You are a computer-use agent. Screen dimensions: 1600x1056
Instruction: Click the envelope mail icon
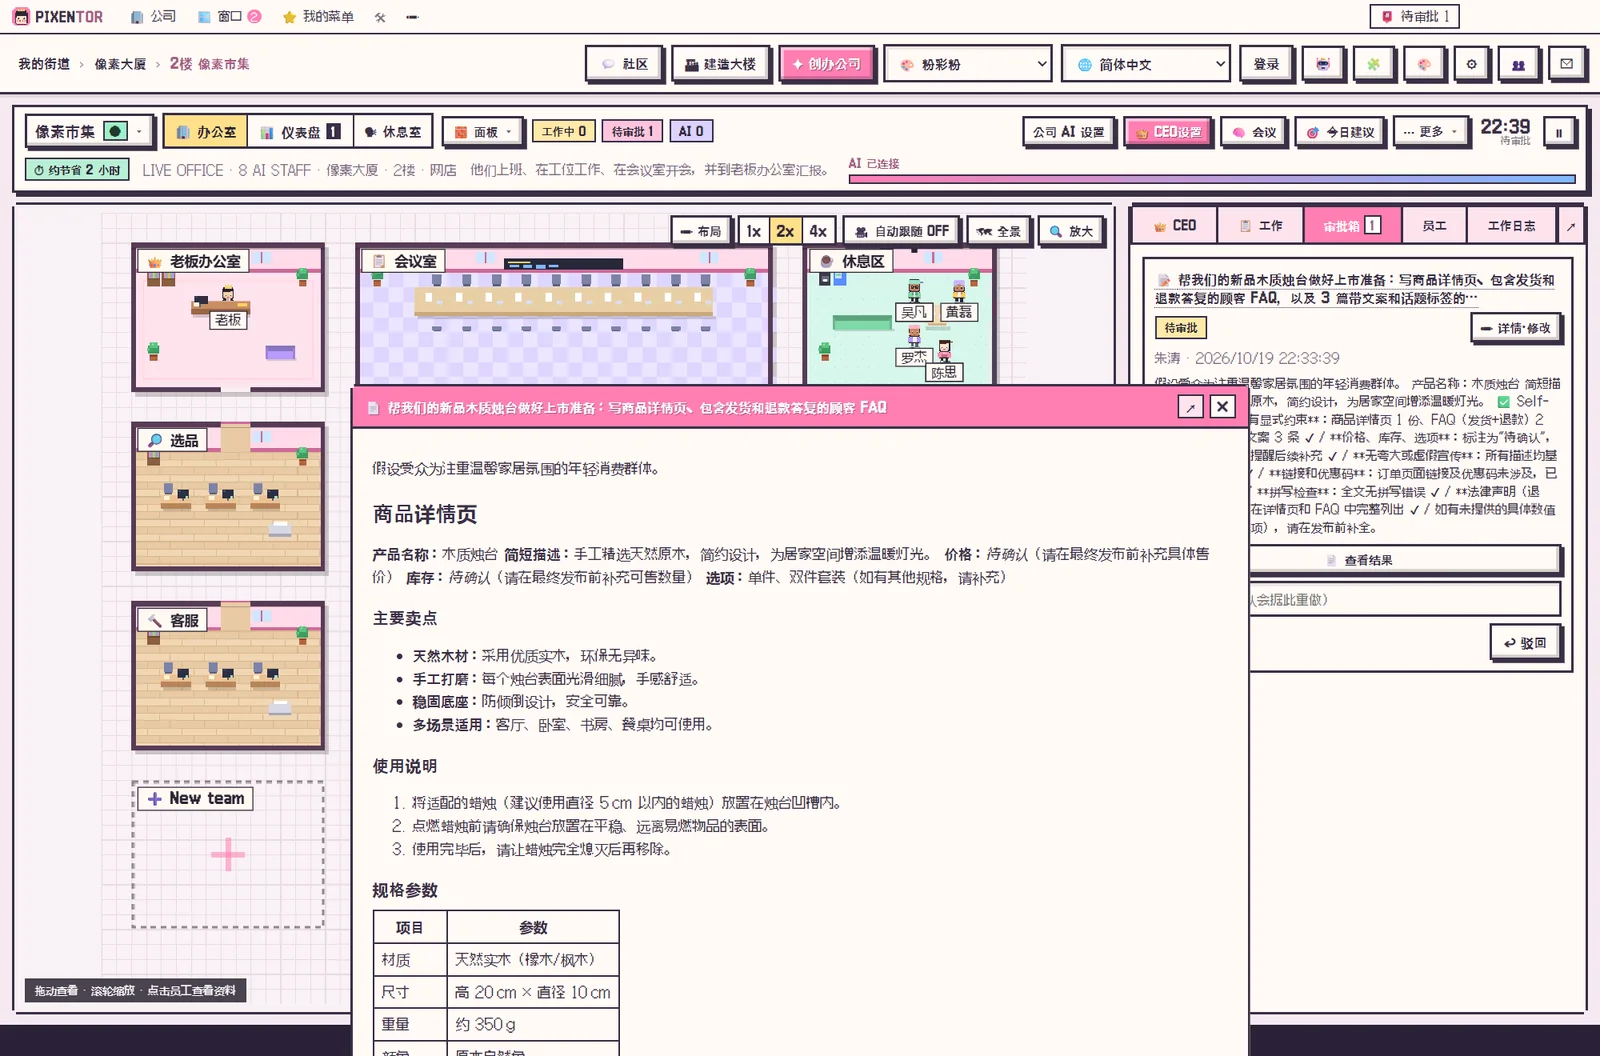pos(1566,64)
